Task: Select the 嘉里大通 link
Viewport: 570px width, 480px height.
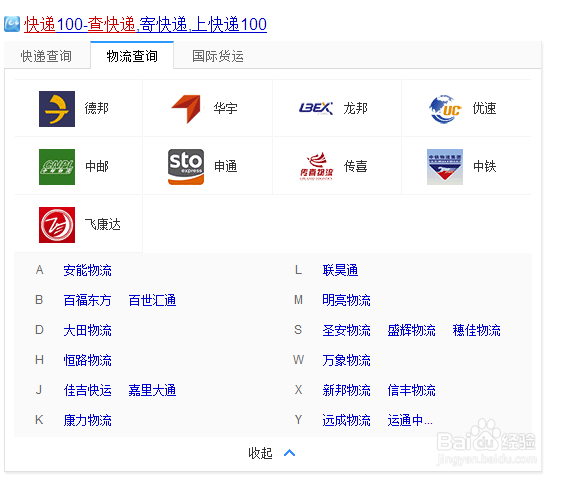Action: coord(152,390)
